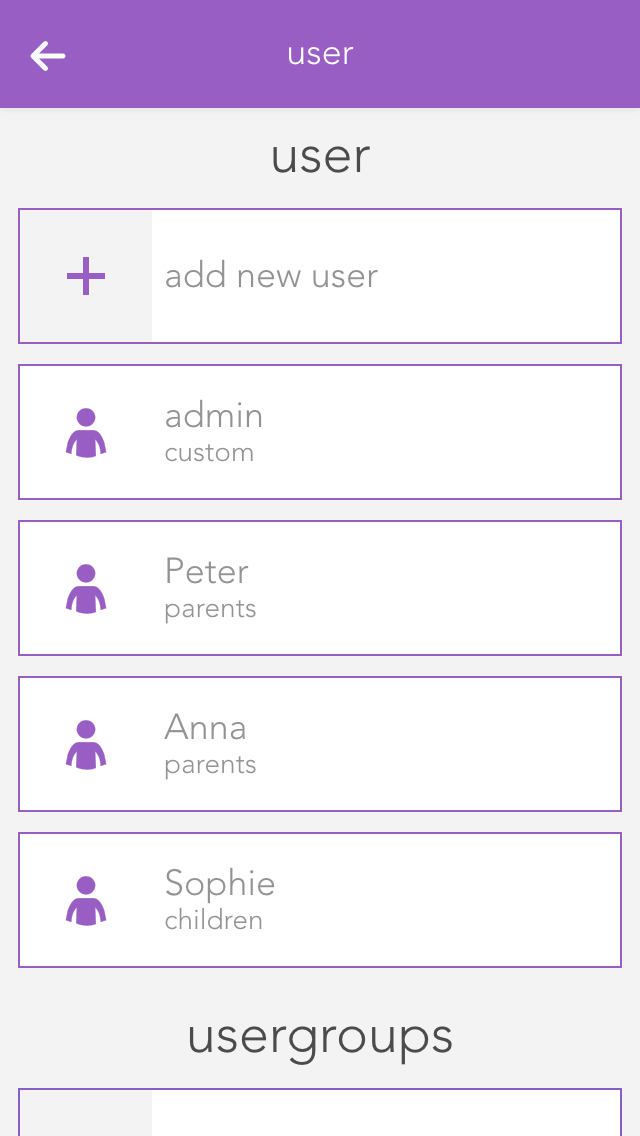640x1136 pixels.
Task: Click the "custom" group label under admin
Action: click(209, 453)
